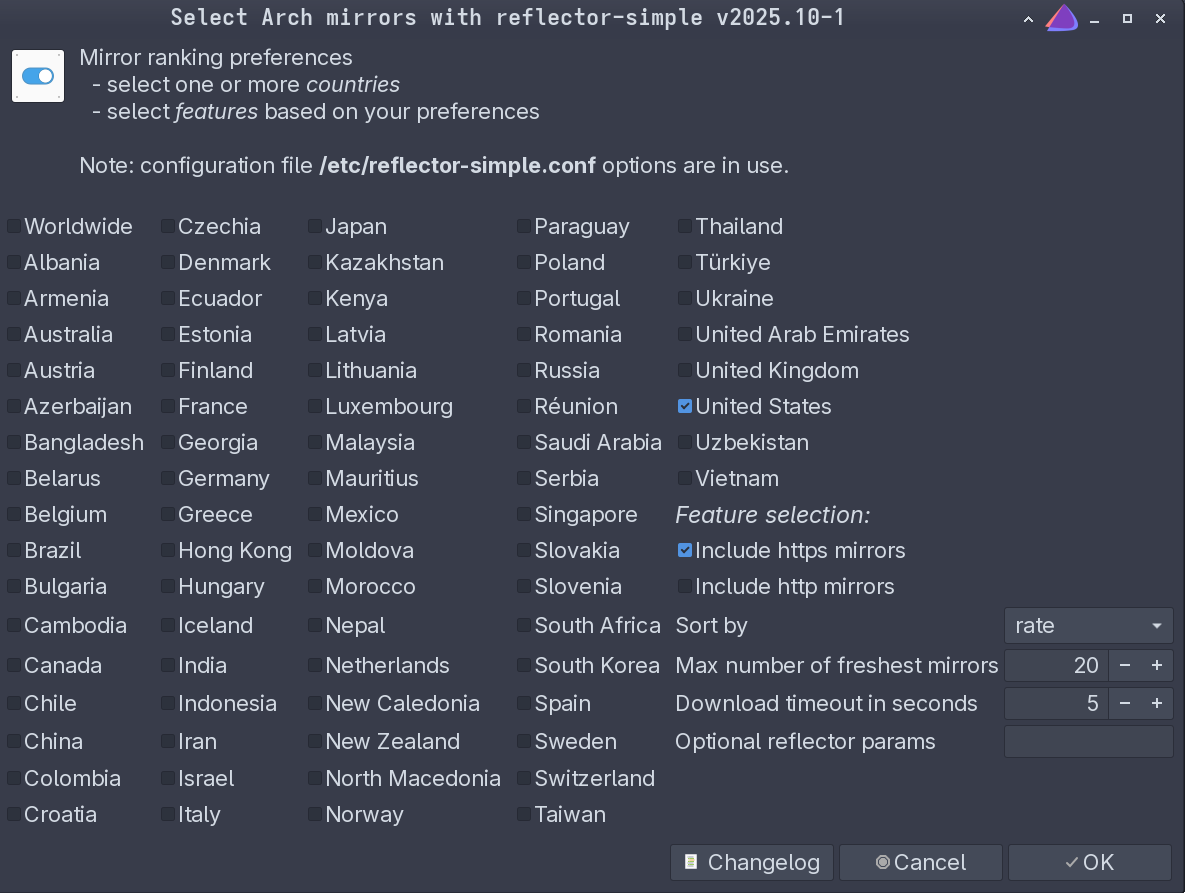Select France in the country list
The image size is (1185, 893).
(x=168, y=406)
